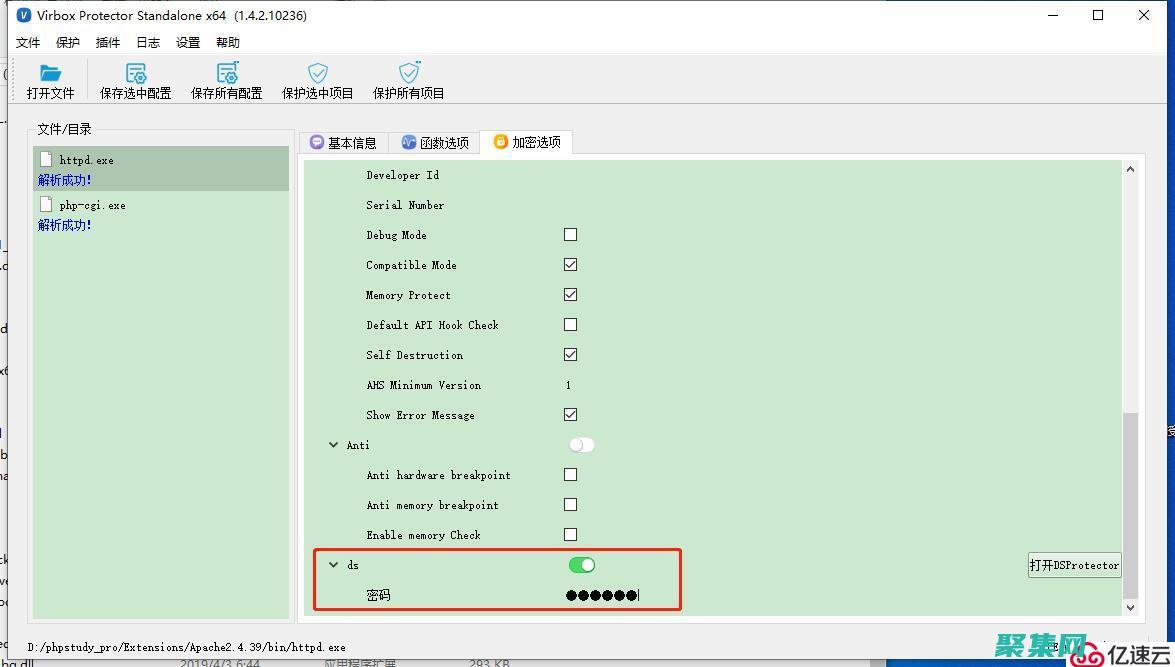Click the 打开文件 folder icon
The height and width of the screenshot is (667, 1175).
50,73
